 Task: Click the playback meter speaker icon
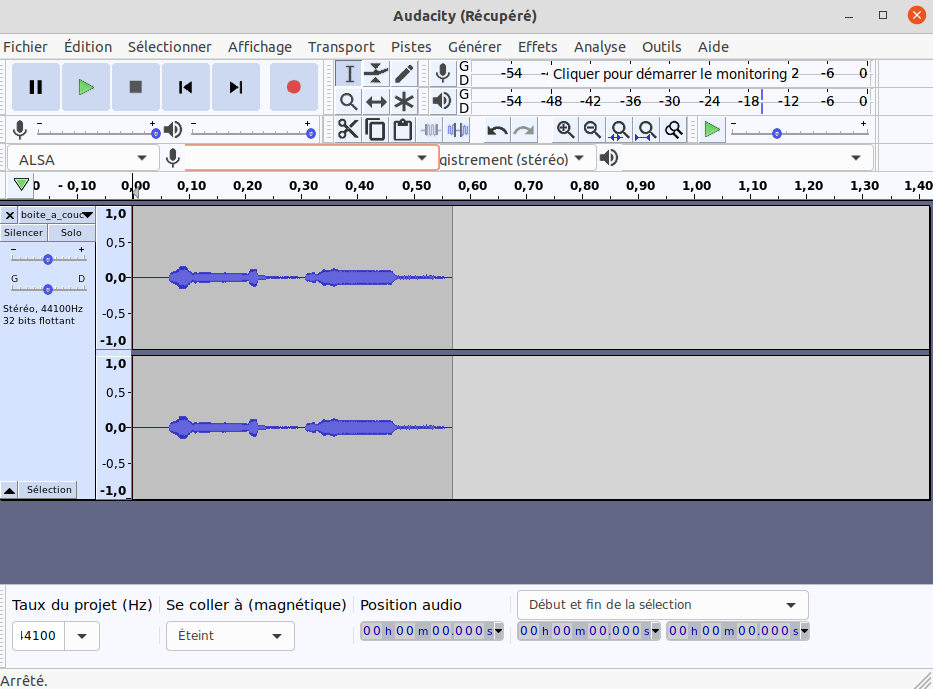443,101
